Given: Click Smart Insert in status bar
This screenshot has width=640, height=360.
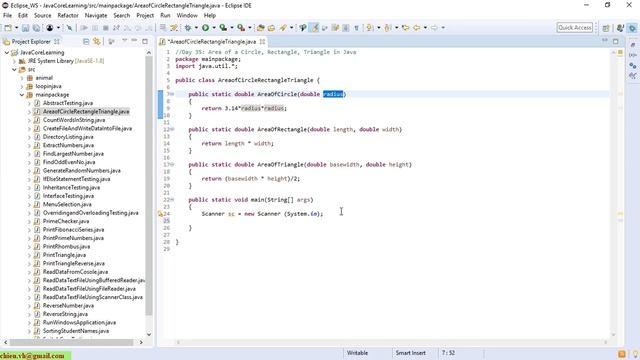Looking at the screenshot, I should [410, 353].
